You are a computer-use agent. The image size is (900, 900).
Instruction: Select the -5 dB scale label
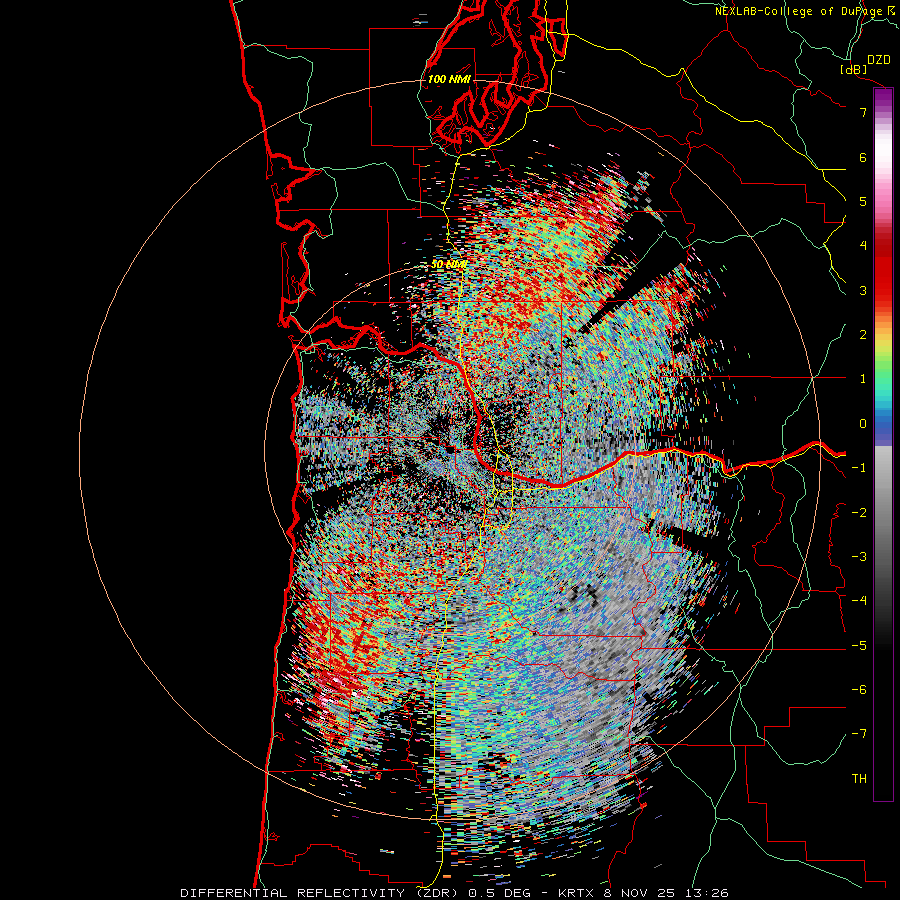tap(859, 646)
